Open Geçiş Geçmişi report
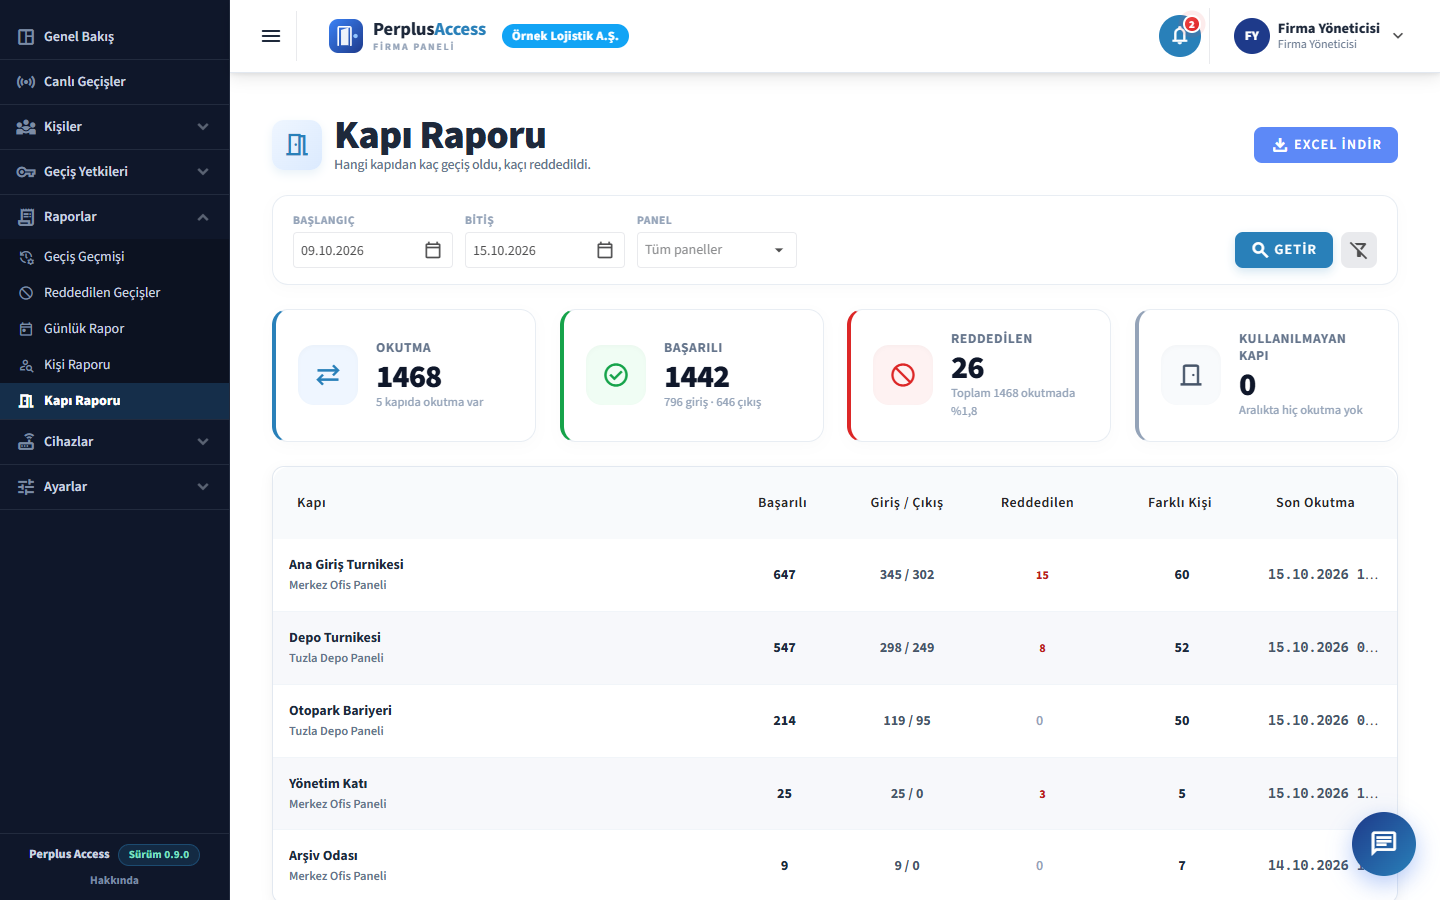 115,257
